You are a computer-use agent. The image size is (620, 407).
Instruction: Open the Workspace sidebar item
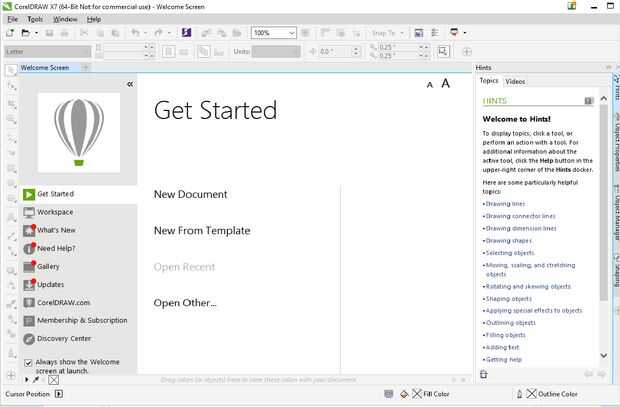click(x=78, y=212)
